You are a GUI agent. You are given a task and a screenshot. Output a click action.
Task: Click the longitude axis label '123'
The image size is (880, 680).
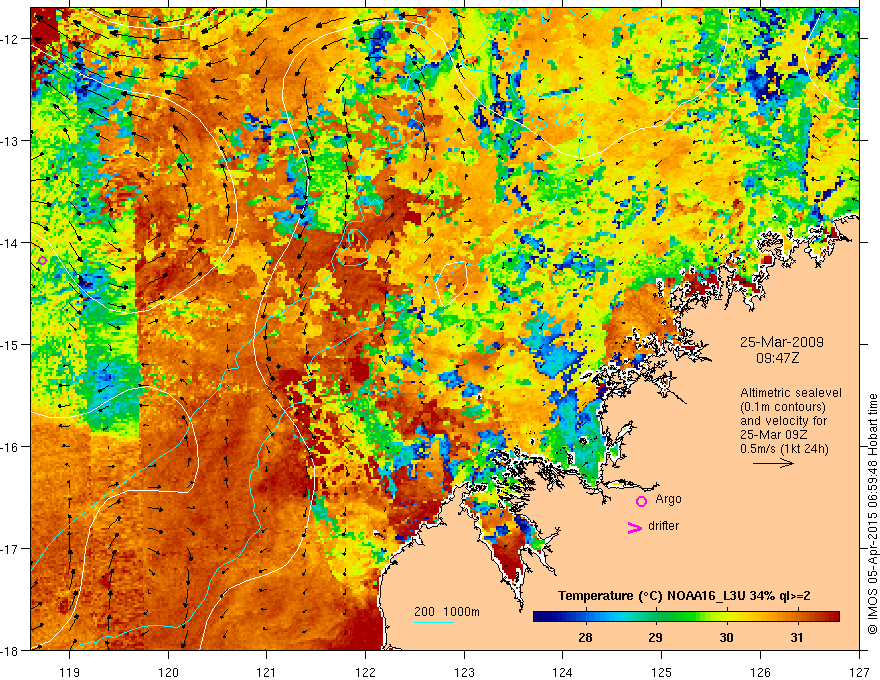[x=464, y=672]
